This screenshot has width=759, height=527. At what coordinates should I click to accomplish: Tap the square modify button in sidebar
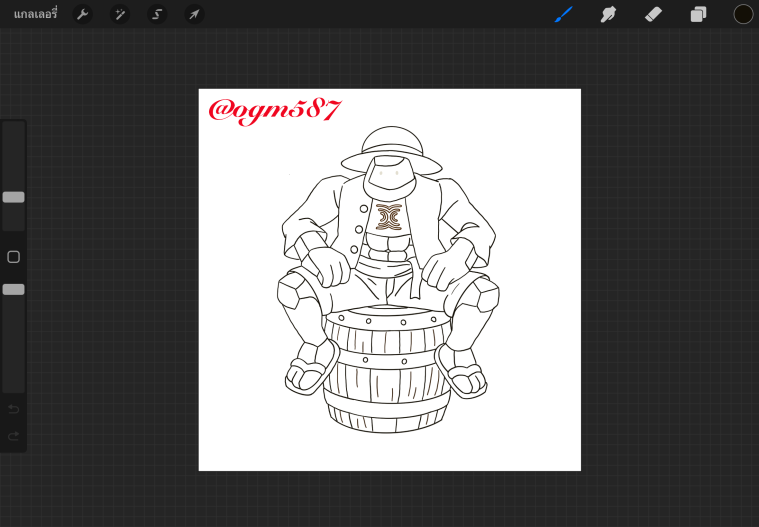[x=14, y=257]
